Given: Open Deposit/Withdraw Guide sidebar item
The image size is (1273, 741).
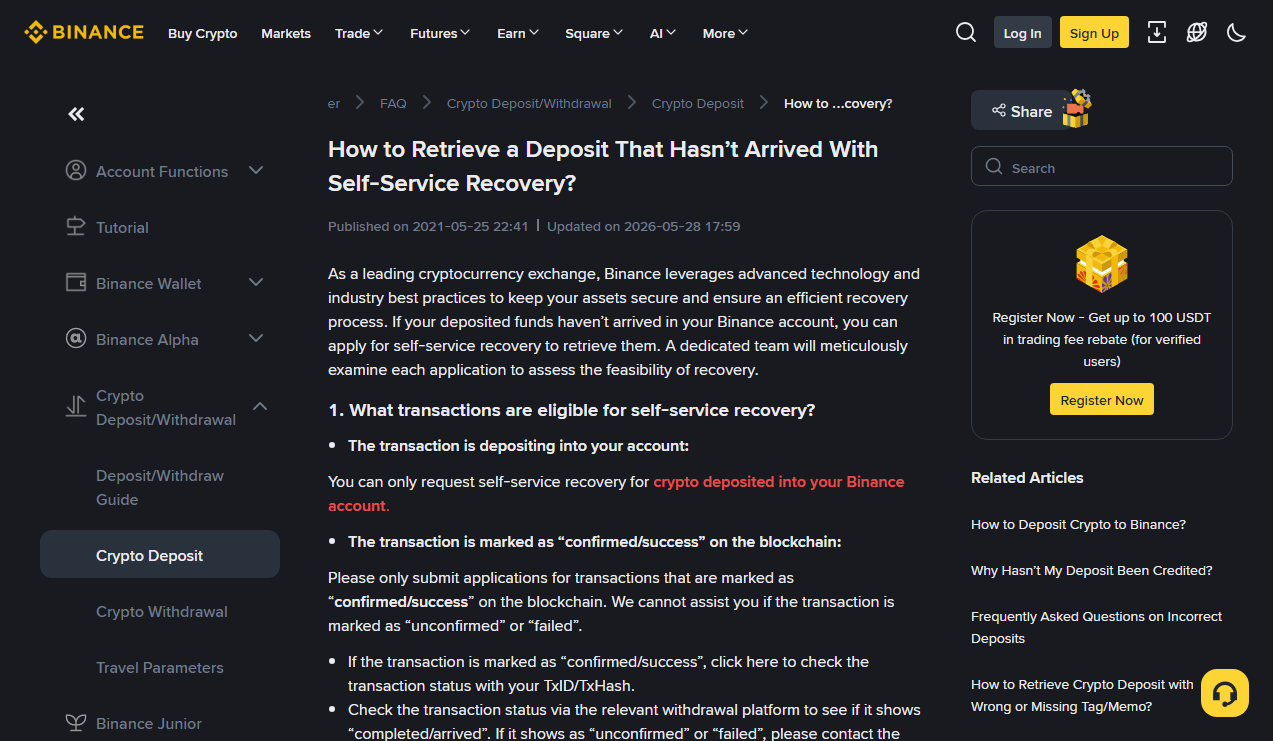Looking at the screenshot, I should (x=160, y=487).
